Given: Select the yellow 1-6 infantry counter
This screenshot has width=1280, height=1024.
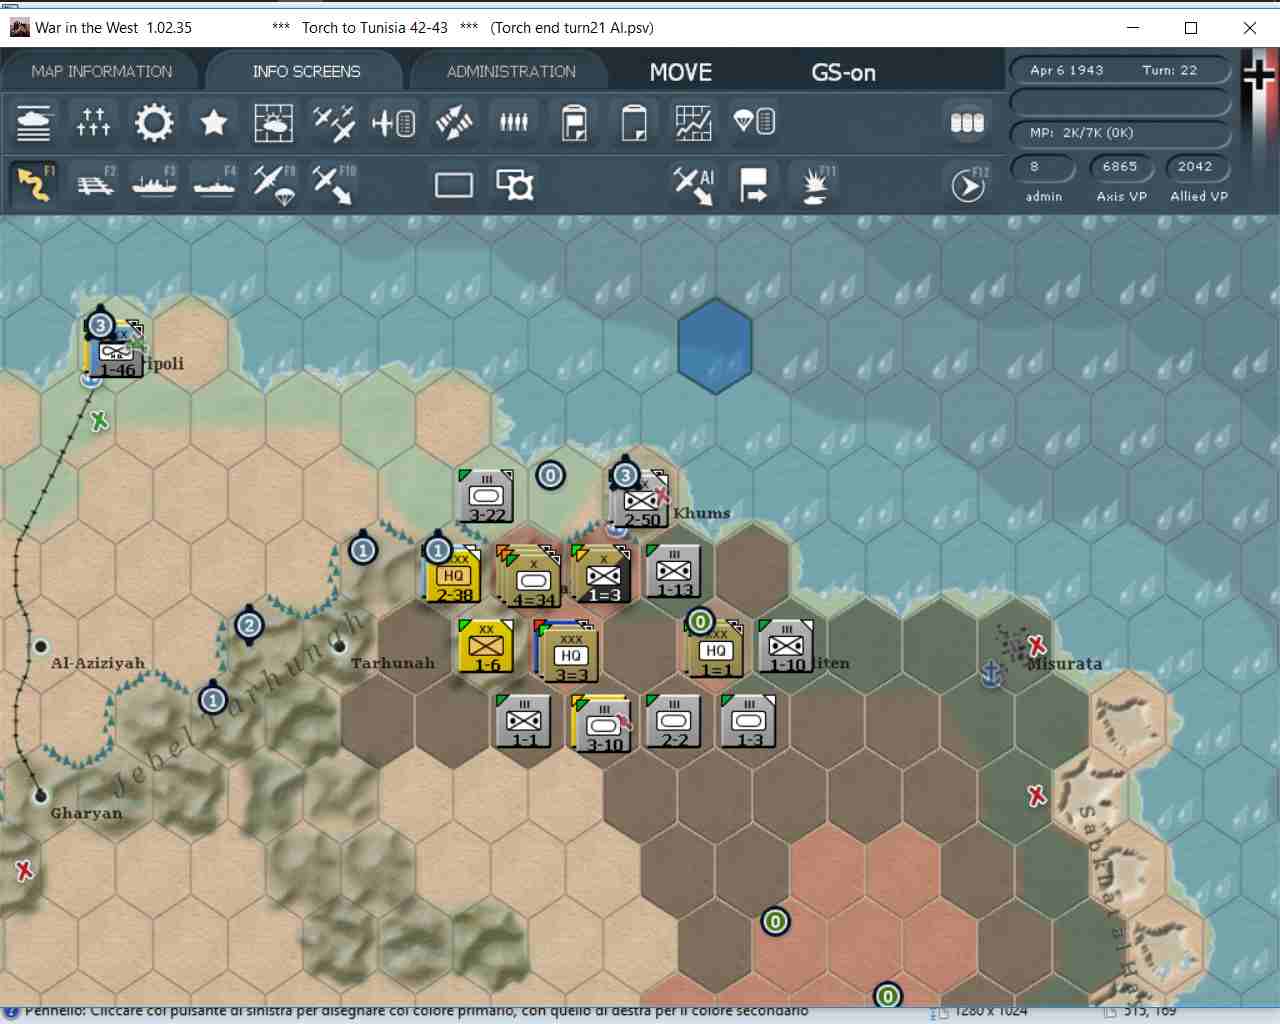Looking at the screenshot, I should point(486,646).
